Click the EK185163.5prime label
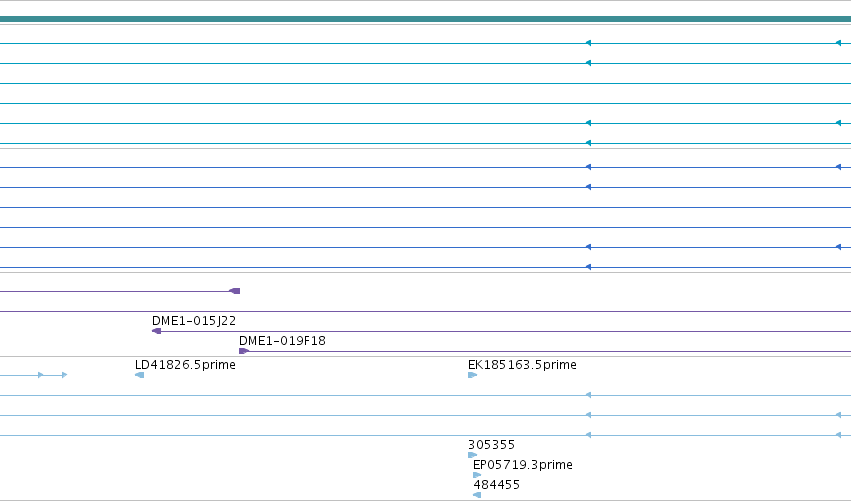 coord(522,365)
